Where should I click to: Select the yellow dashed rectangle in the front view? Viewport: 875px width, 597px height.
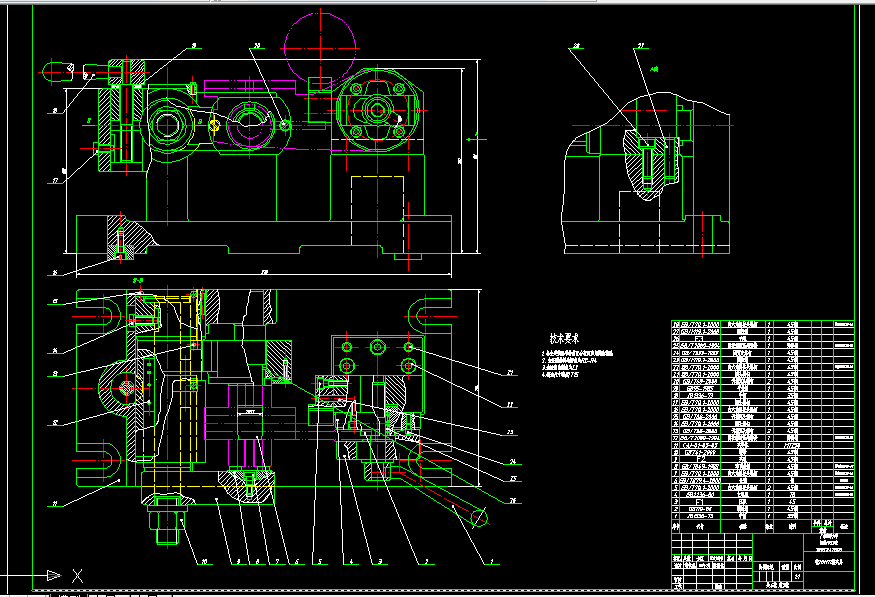[377, 210]
